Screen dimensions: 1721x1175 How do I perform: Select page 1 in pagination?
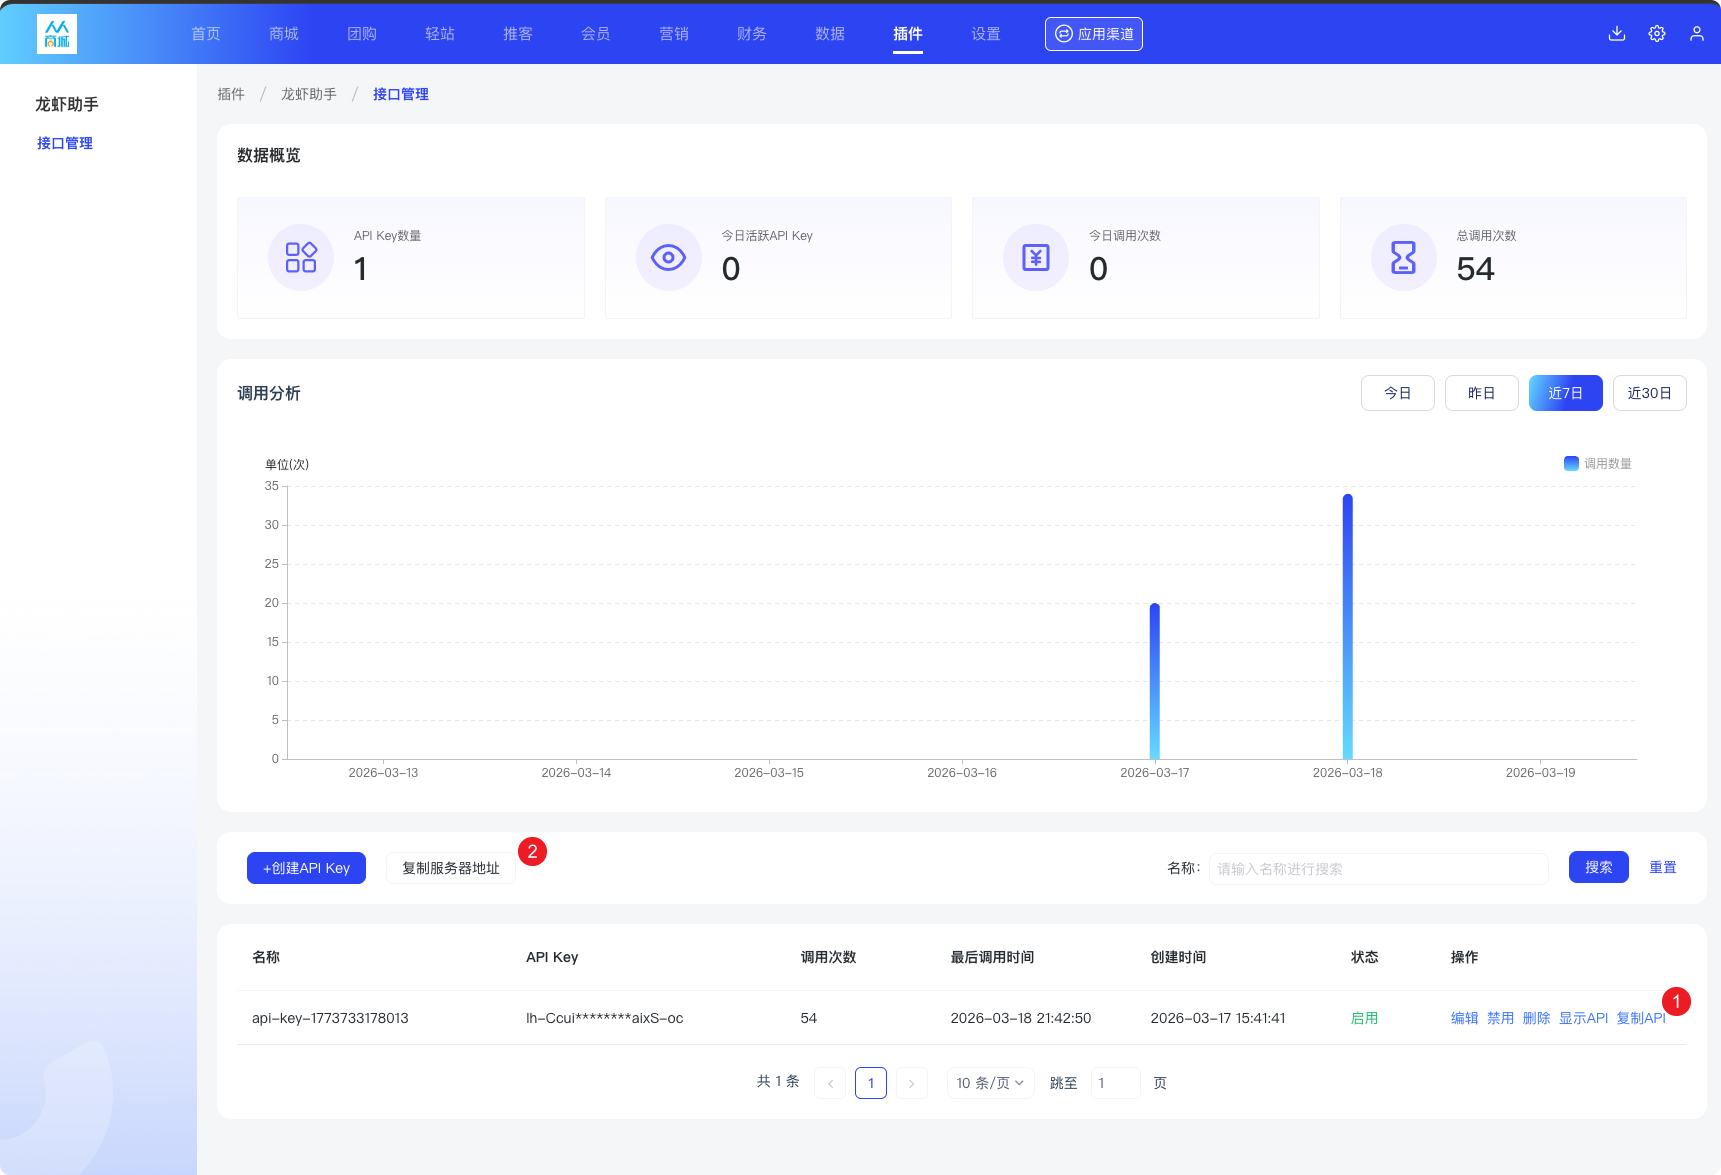tap(871, 1083)
